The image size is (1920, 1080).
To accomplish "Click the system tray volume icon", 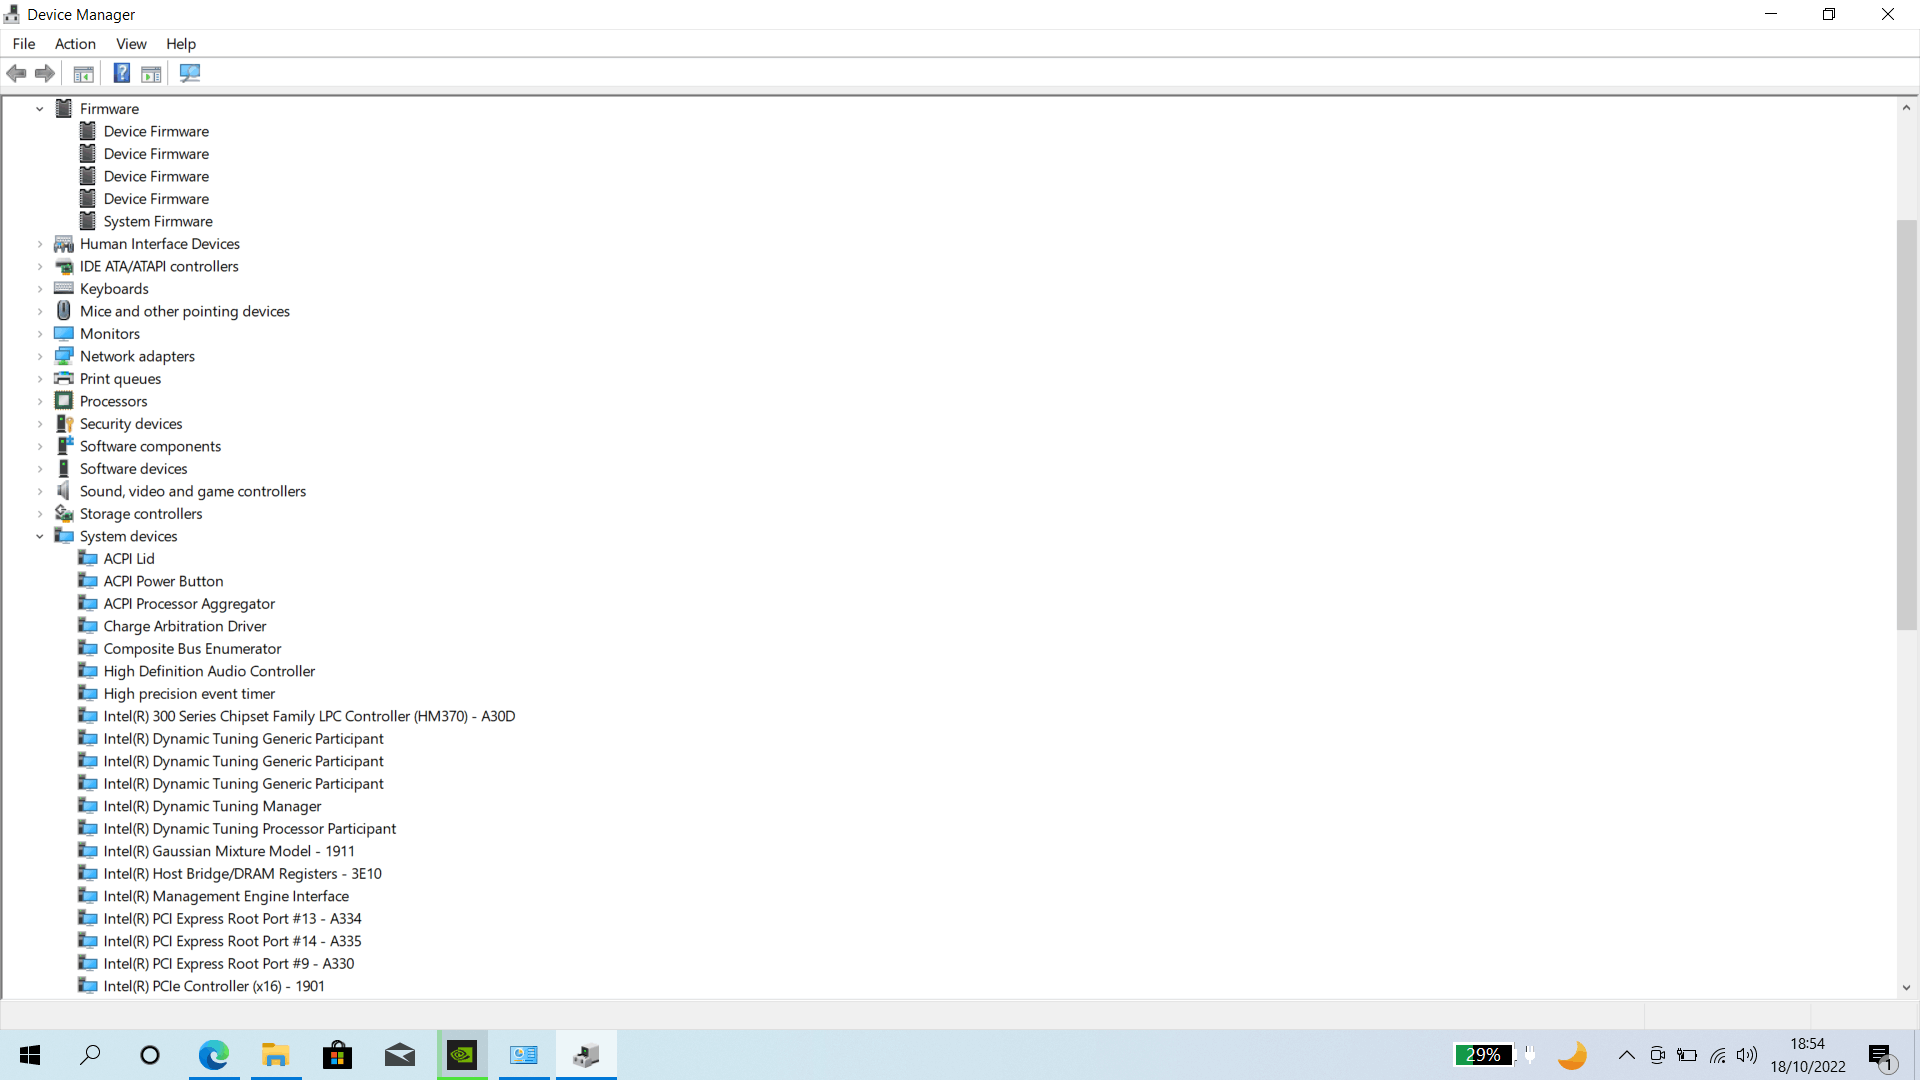I will click(1747, 1055).
